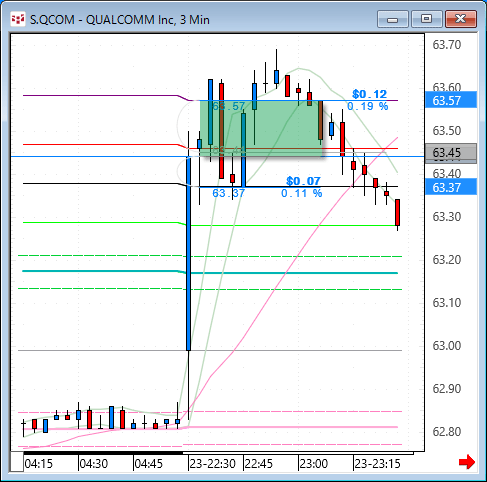Click the 23-22:30 time axis label

[x=213, y=464]
